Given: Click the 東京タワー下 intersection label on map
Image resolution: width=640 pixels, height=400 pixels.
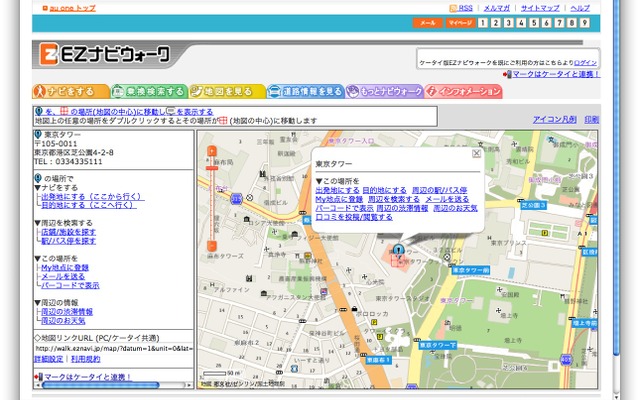Looking at the screenshot, I should 438,346.
